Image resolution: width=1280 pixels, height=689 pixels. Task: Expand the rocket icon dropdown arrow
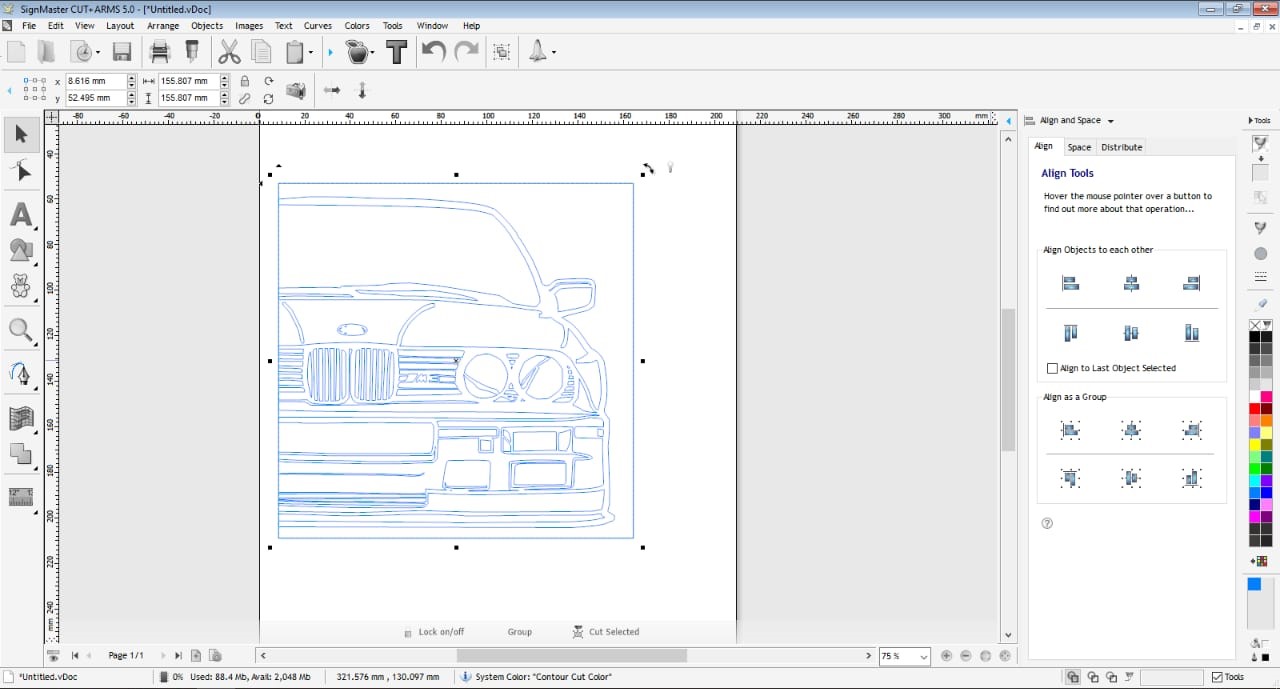coord(553,52)
